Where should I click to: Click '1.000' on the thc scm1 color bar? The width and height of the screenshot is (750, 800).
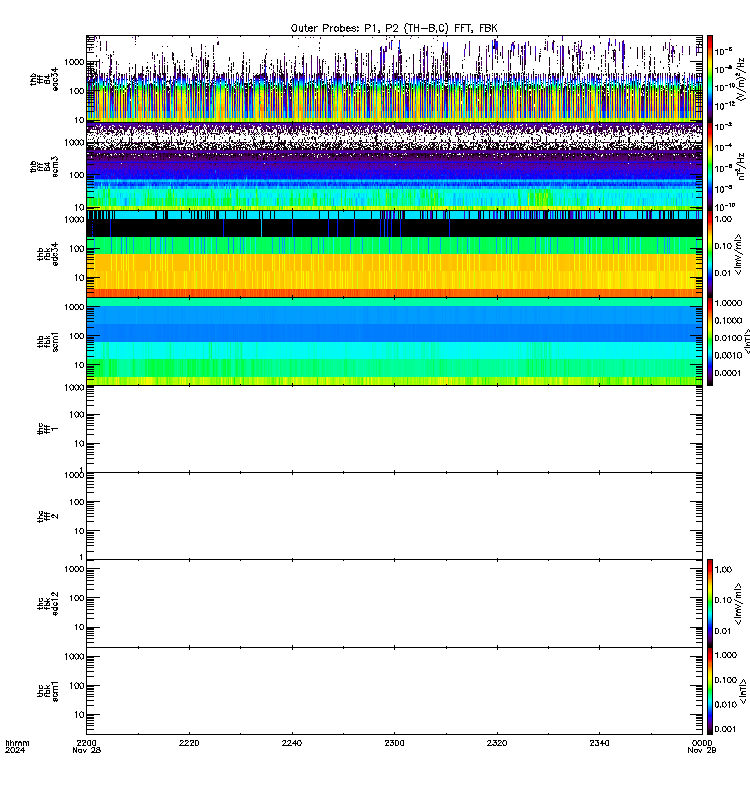click(x=726, y=655)
